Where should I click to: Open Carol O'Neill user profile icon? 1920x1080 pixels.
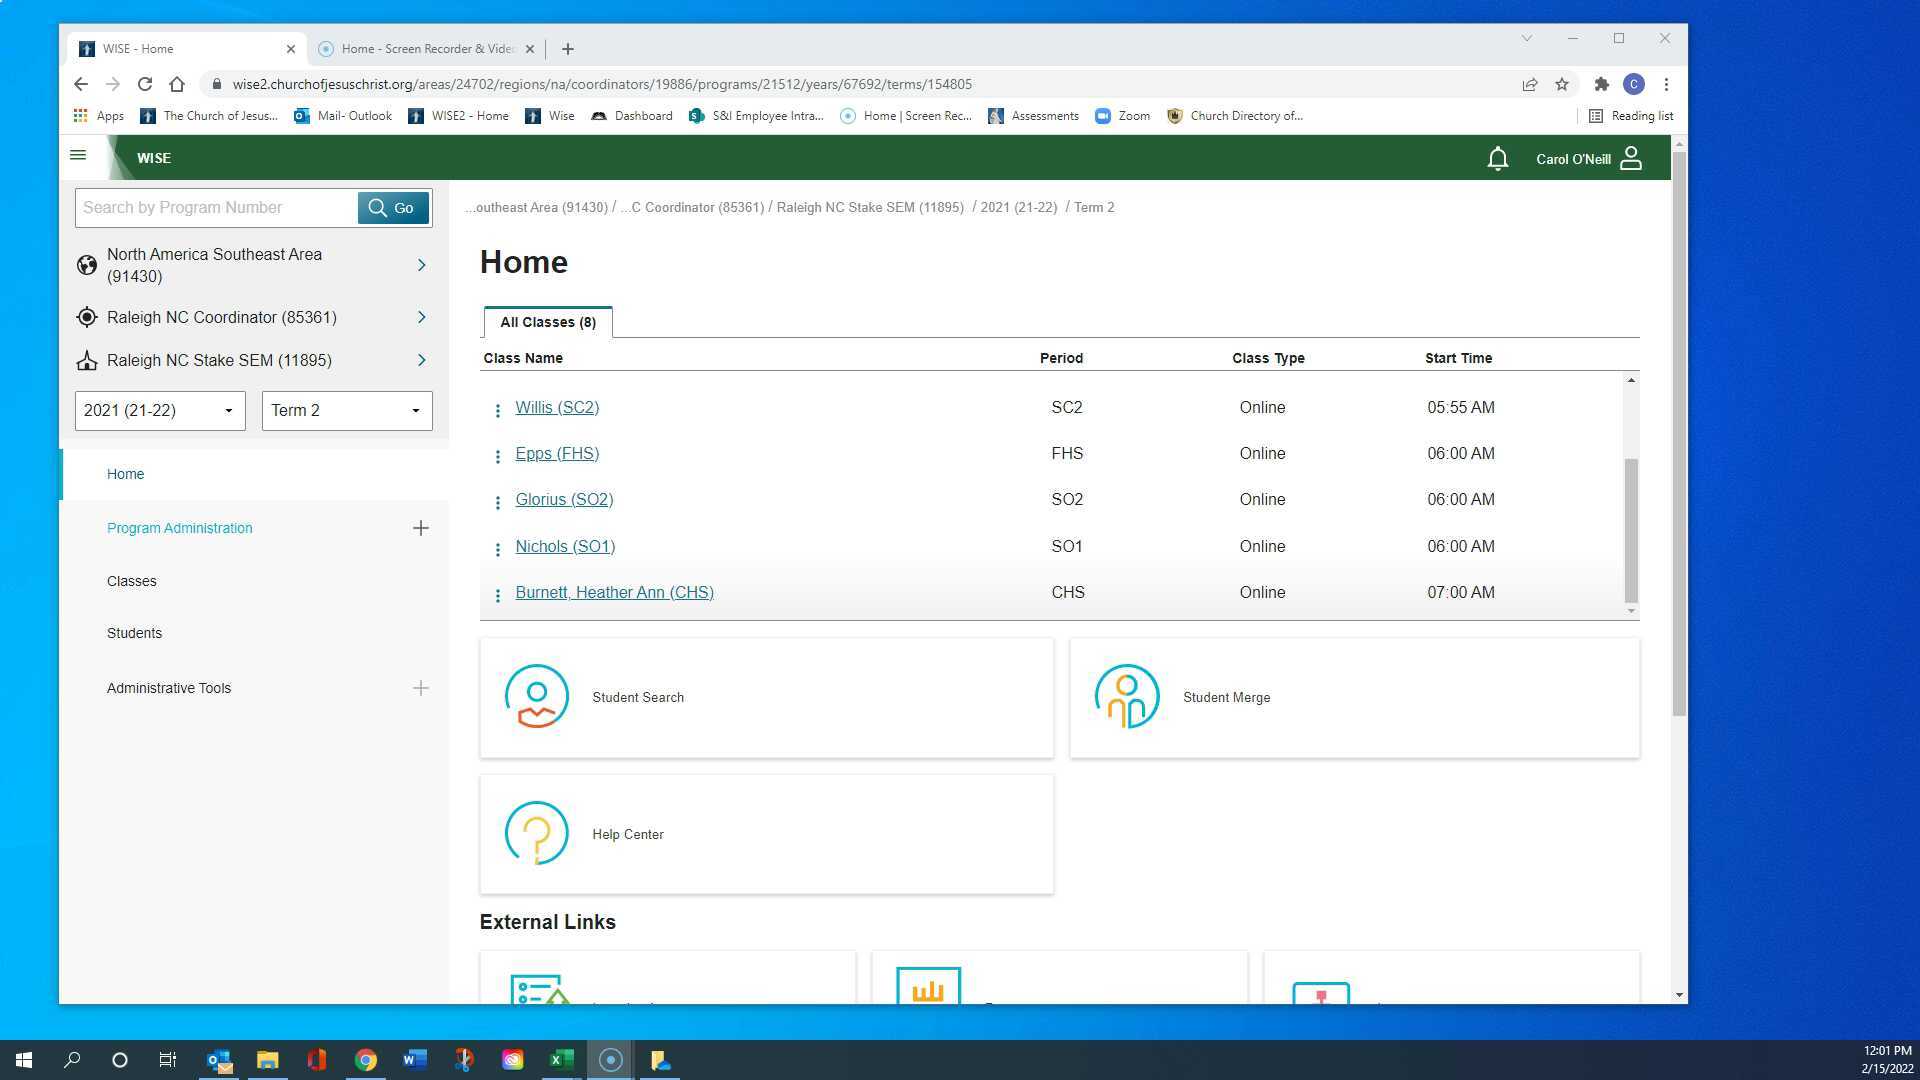click(x=1631, y=159)
